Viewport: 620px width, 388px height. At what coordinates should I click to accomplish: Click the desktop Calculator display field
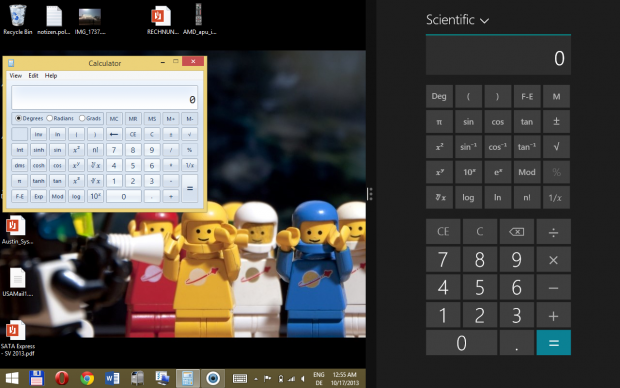pos(104,97)
